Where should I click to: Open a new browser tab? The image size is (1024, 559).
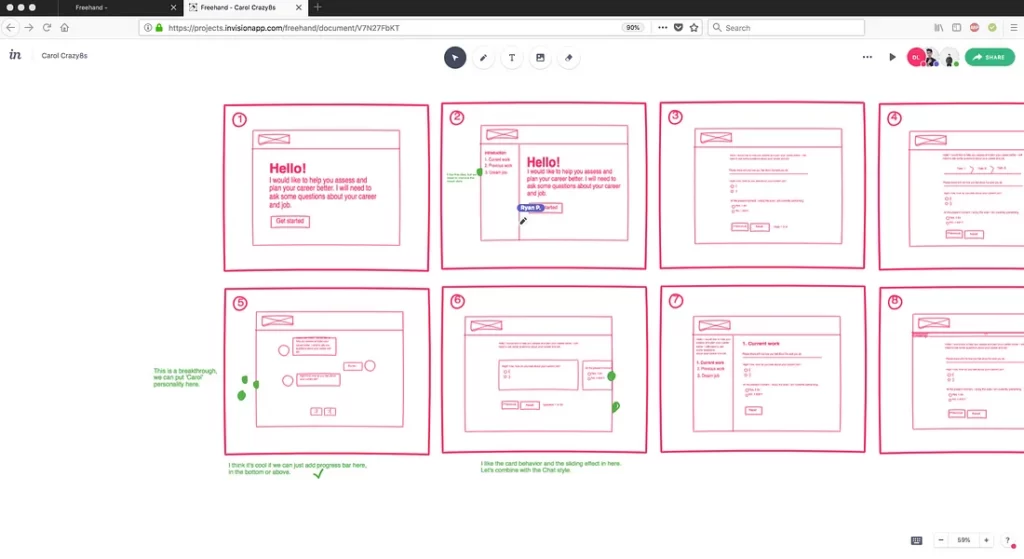coord(317,7)
